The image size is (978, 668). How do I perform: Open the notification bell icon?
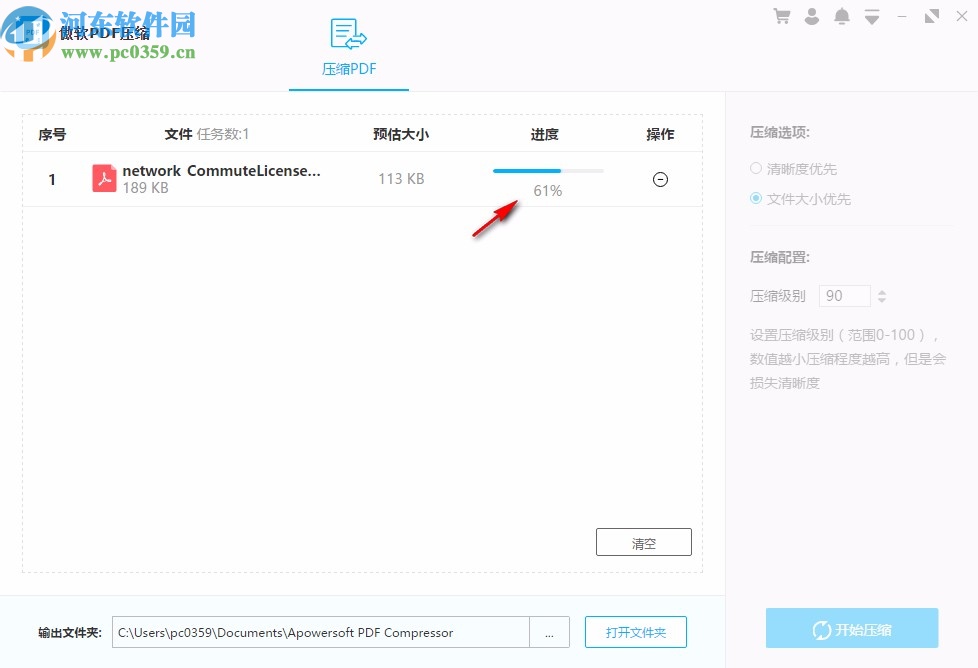(840, 16)
